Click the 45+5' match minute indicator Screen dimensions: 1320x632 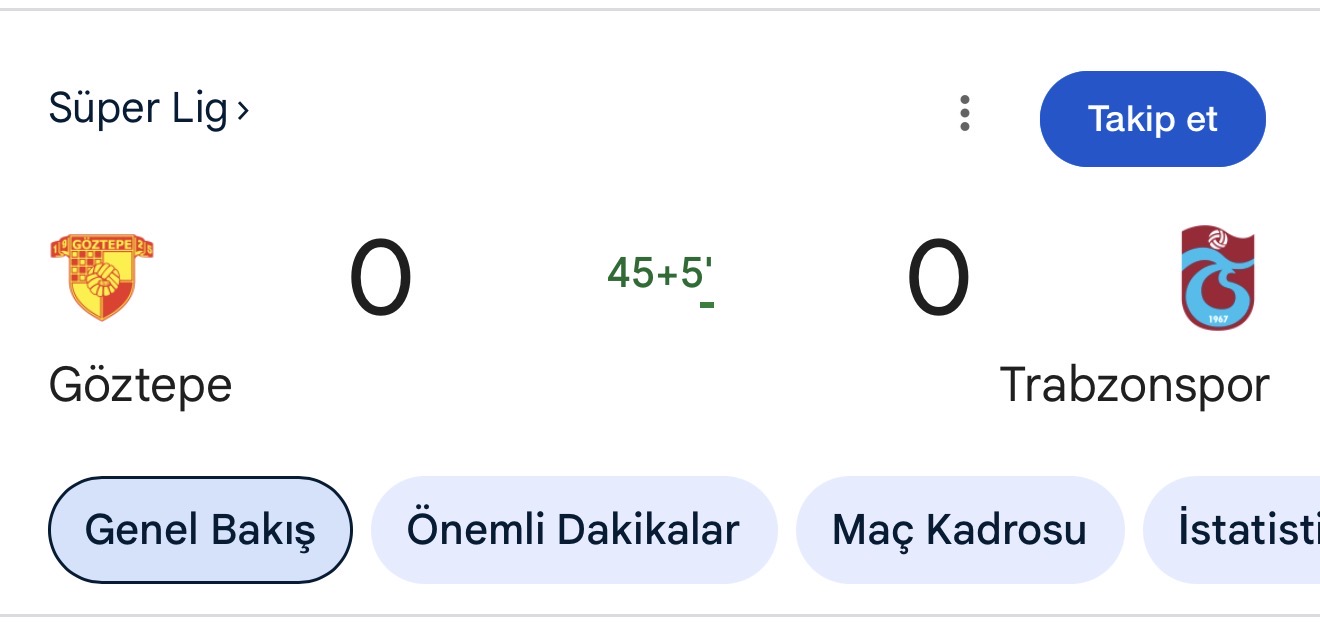click(x=659, y=273)
